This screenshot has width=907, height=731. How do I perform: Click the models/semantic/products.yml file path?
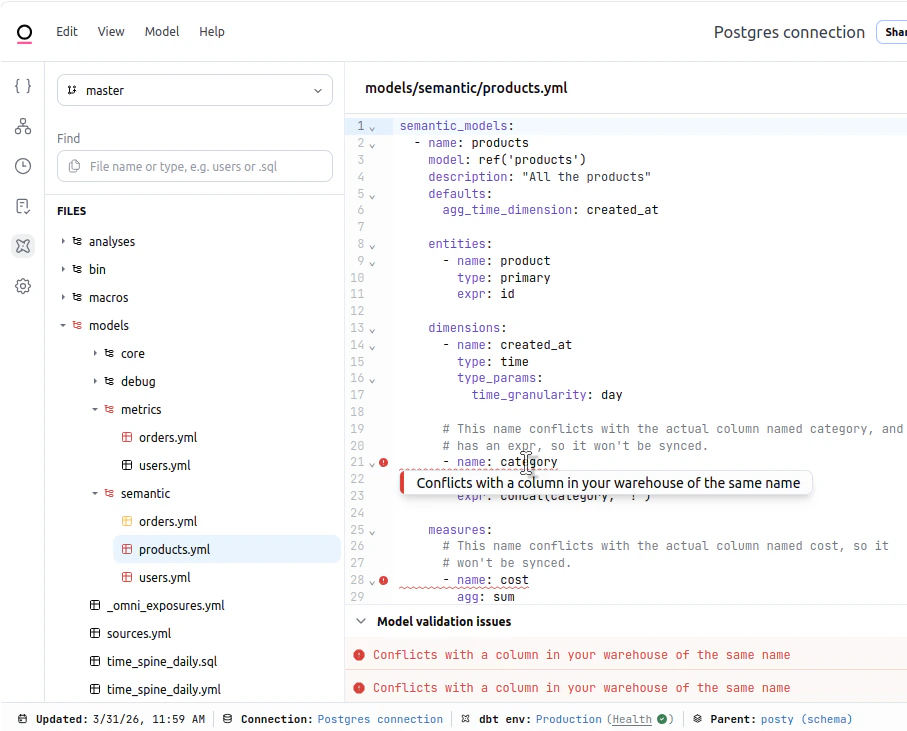466,88
